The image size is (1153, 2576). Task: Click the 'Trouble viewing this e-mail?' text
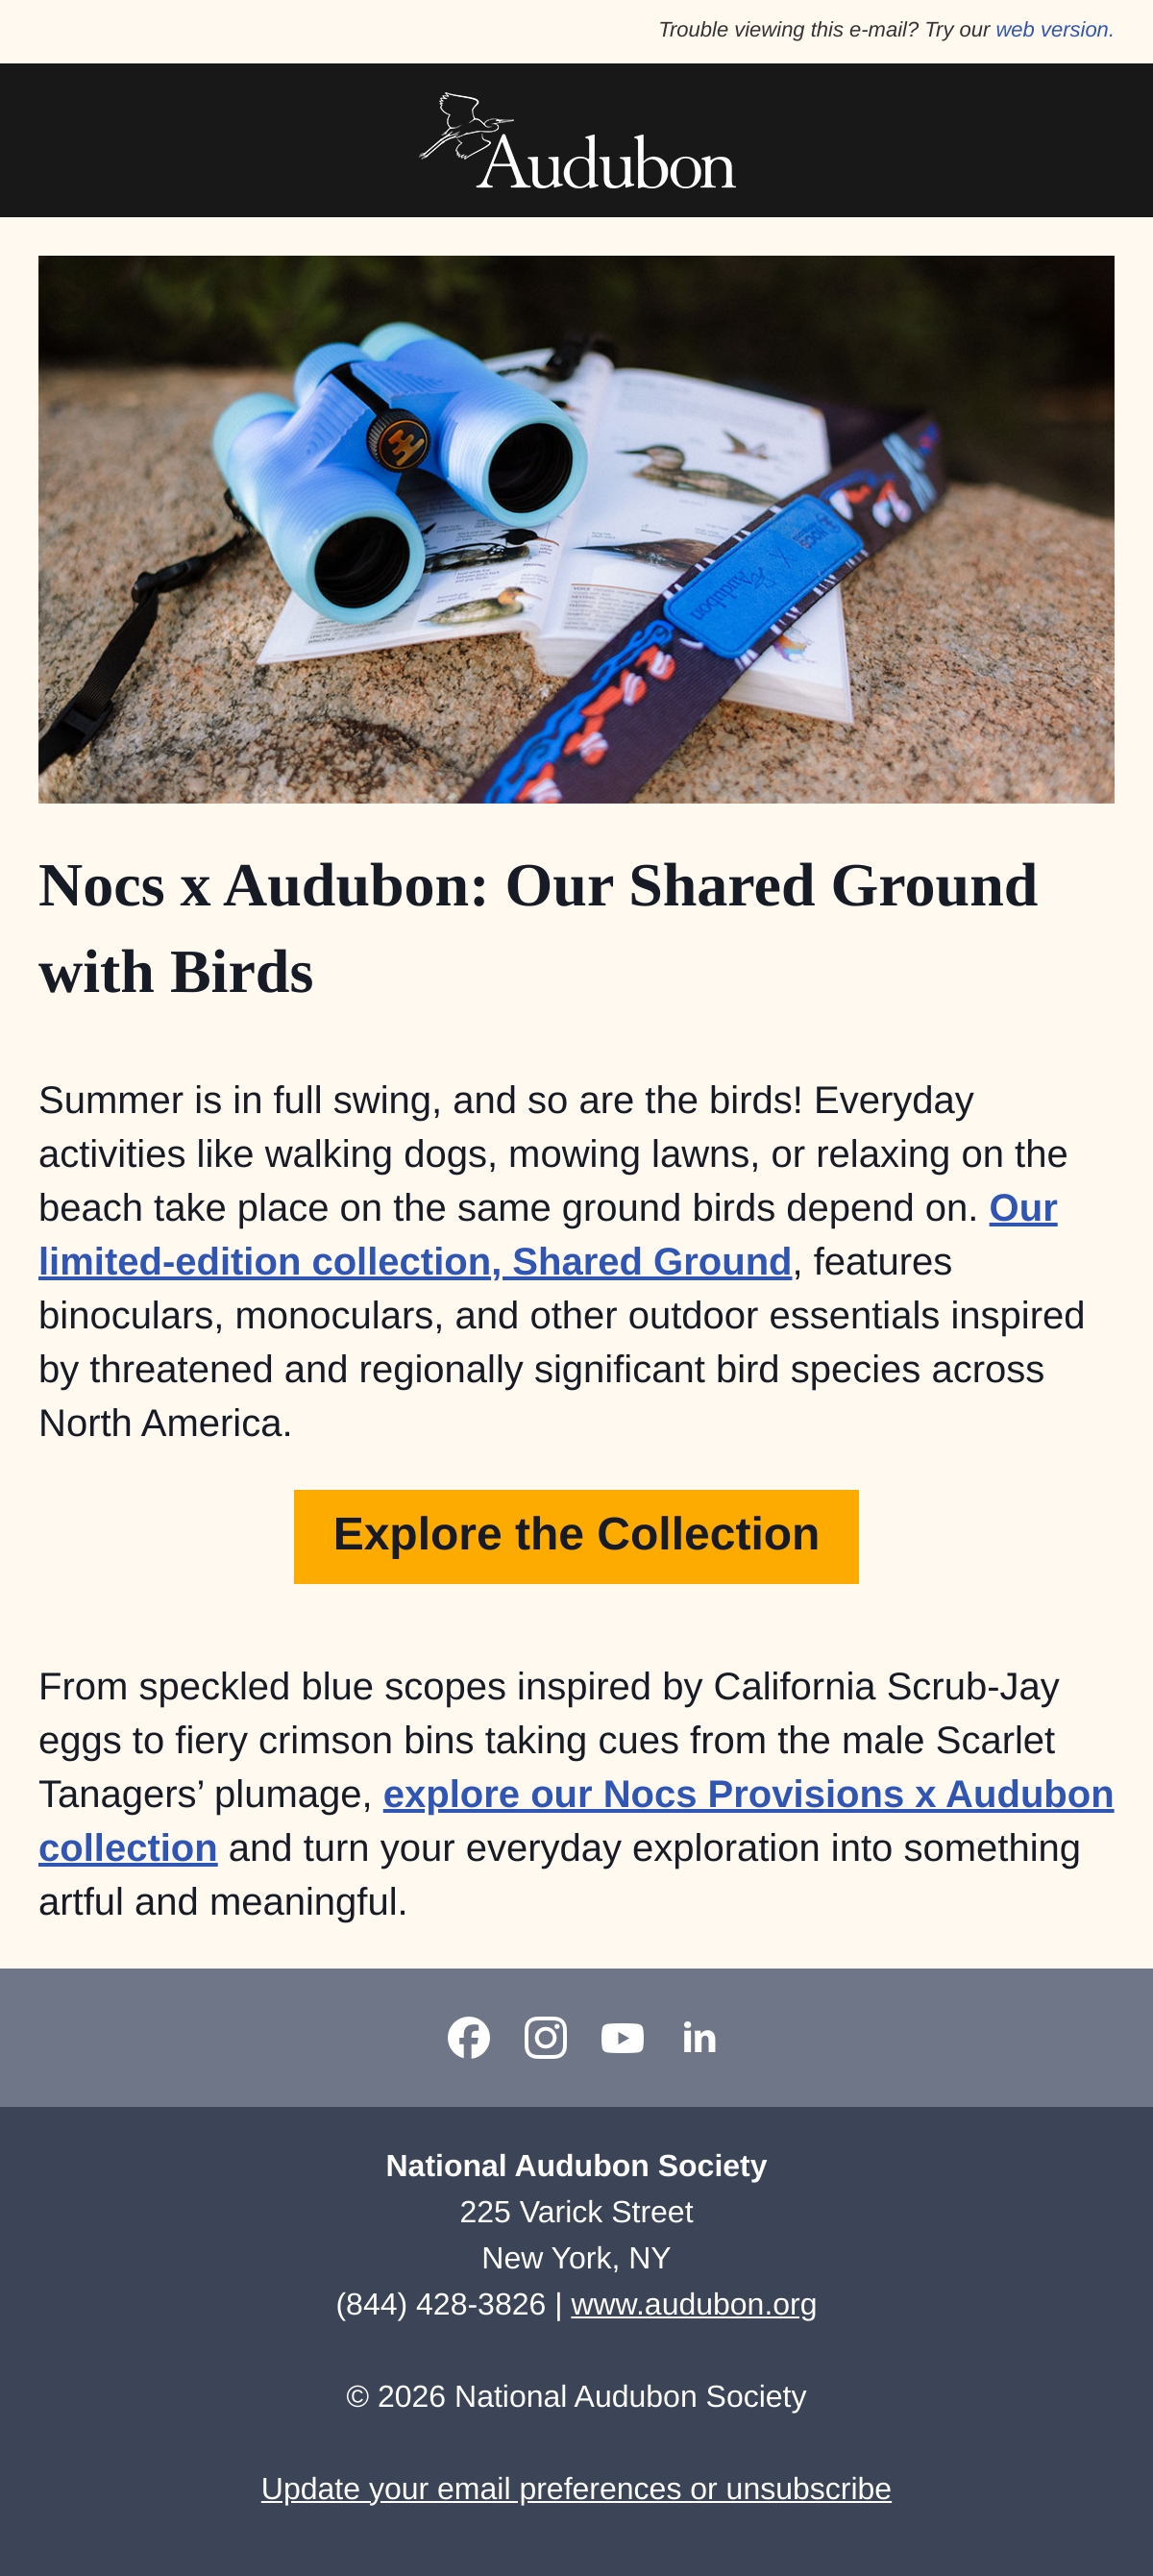(788, 30)
